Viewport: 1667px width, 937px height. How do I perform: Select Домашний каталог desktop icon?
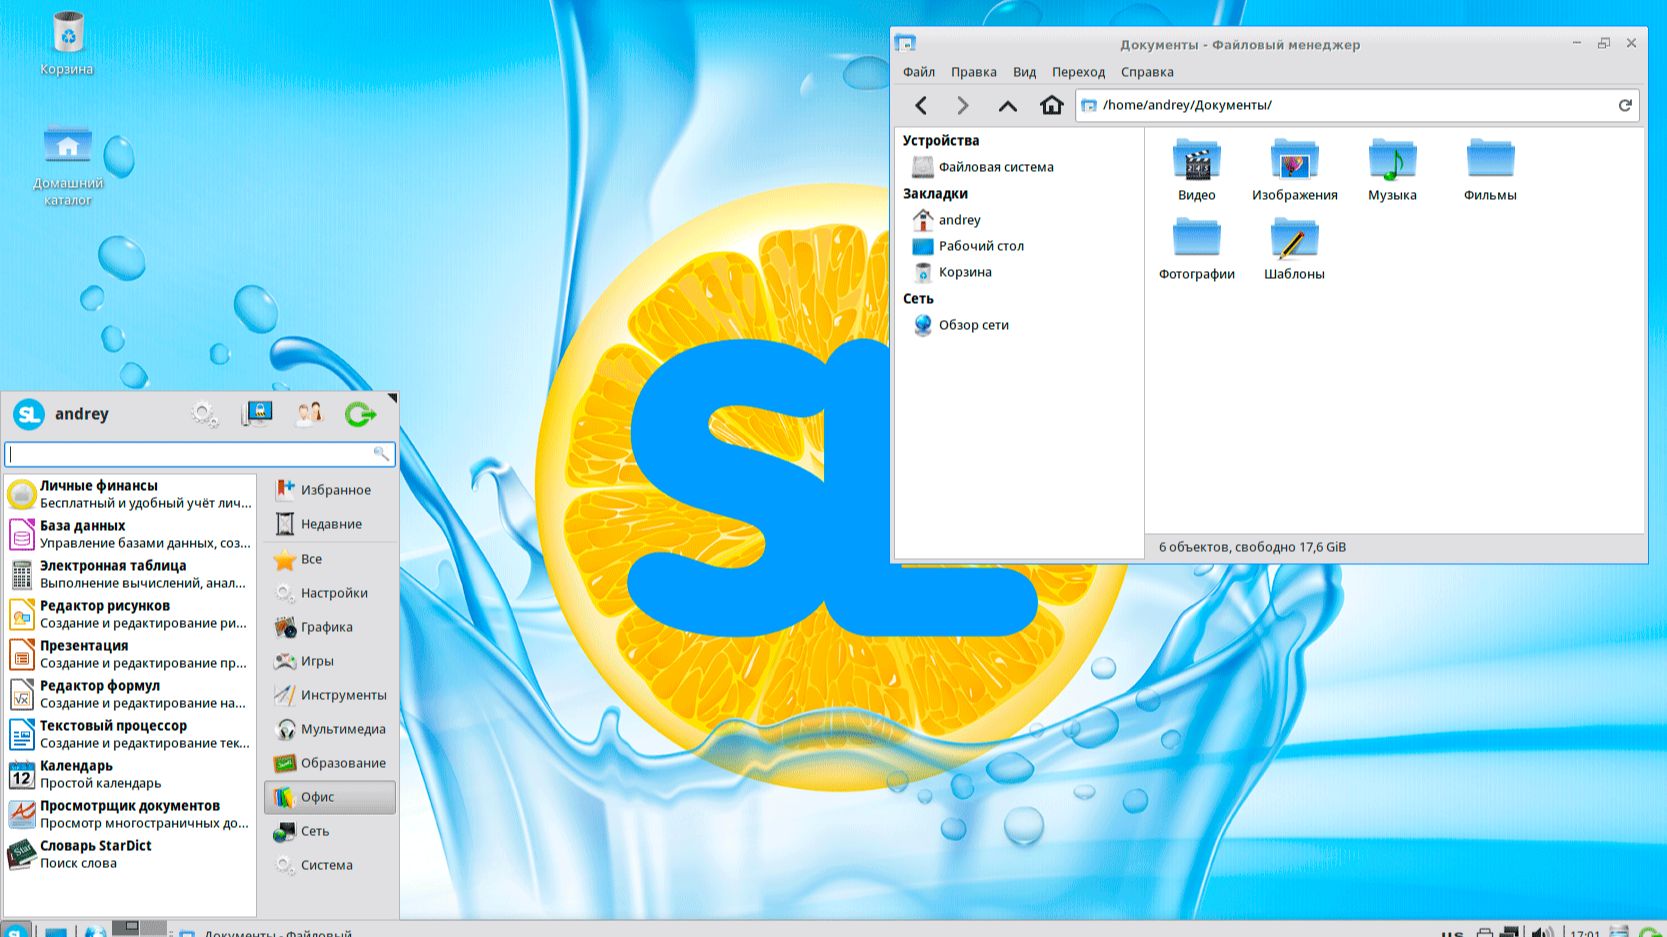(67, 166)
